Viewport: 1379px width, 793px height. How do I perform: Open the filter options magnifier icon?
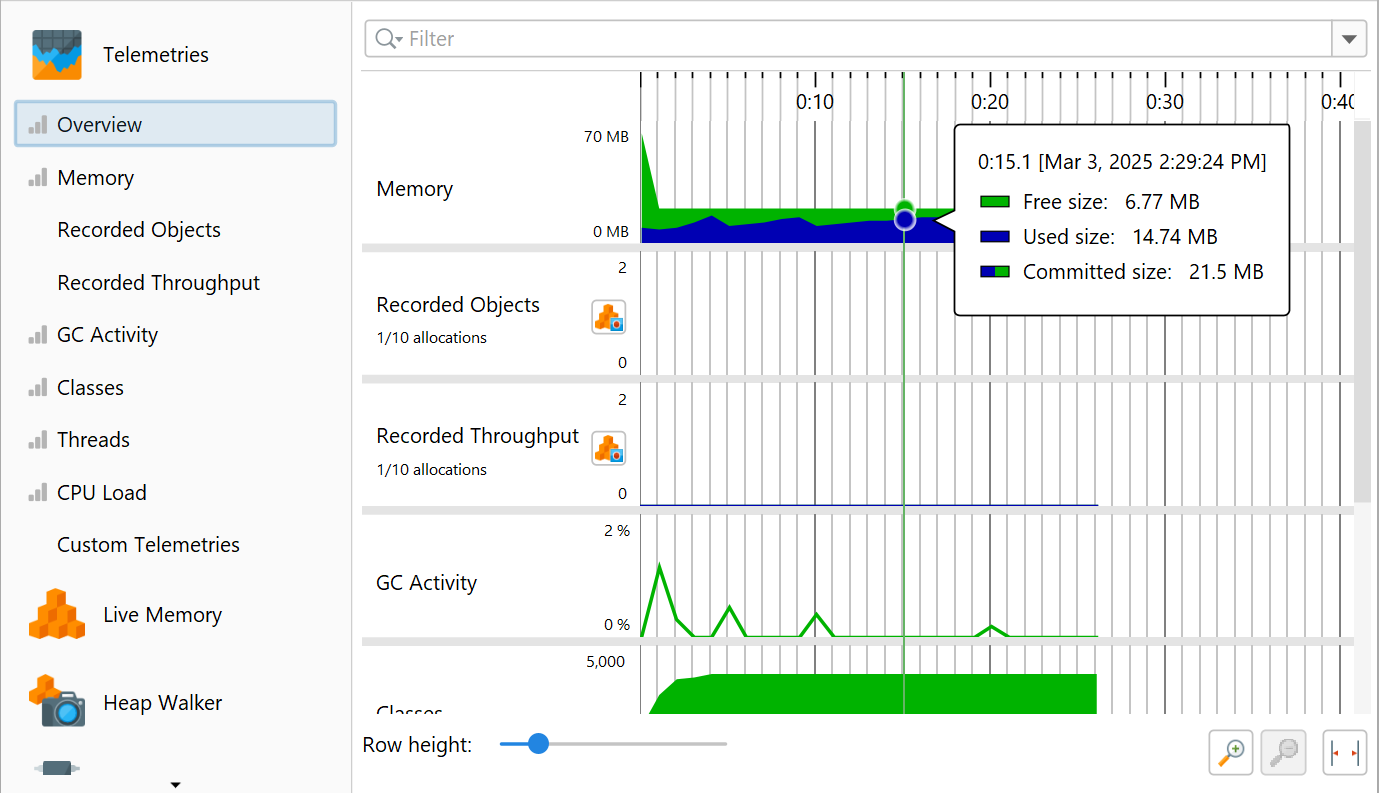[x=387, y=39]
